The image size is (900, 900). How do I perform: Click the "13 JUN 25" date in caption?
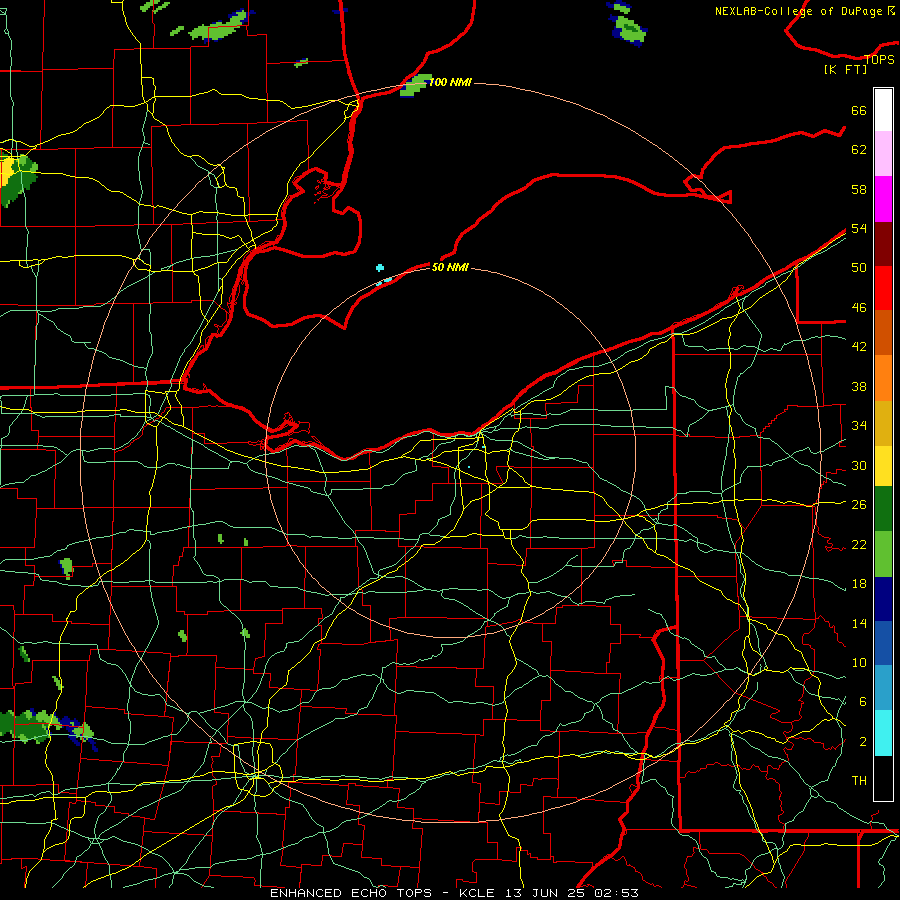point(545,893)
